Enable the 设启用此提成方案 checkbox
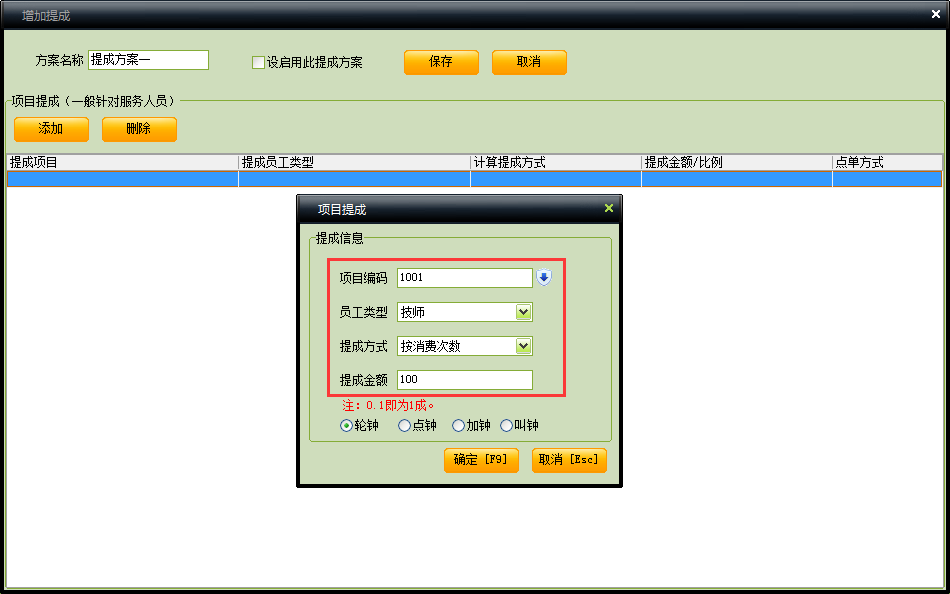950x594 pixels. [x=258, y=62]
